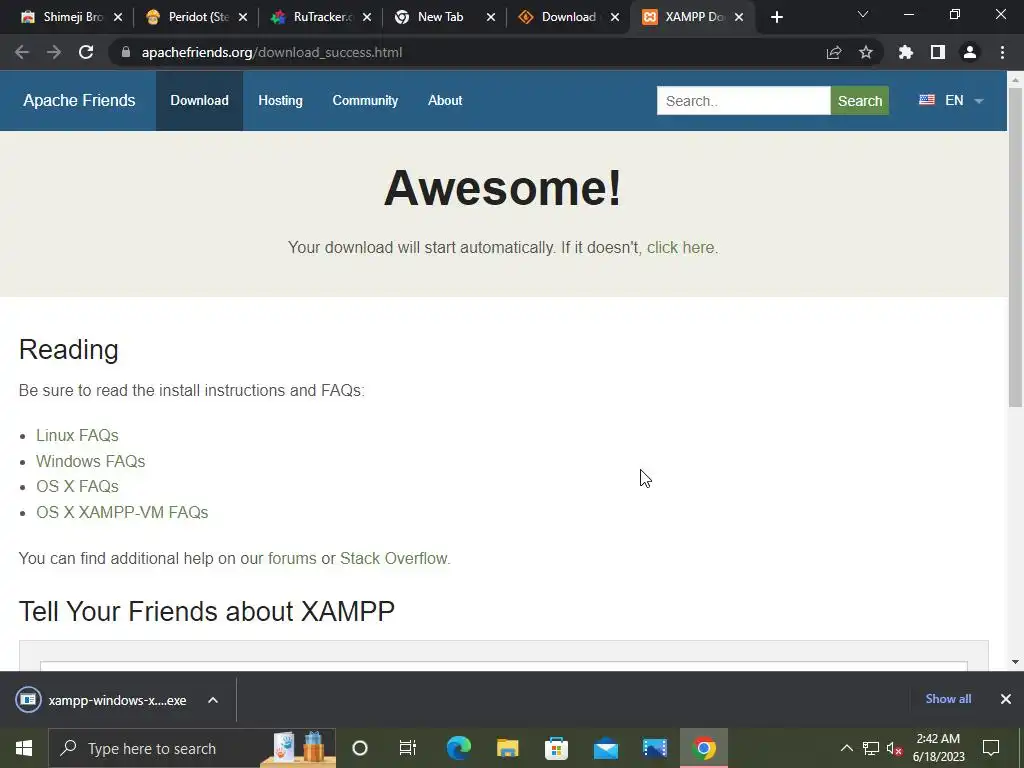The height and width of the screenshot is (768, 1024).
Task: Open Mail app from taskbar
Action: (x=605, y=748)
